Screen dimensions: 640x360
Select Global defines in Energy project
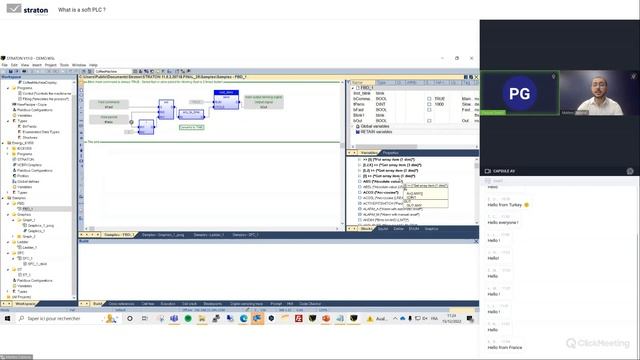(x=28, y=181)
